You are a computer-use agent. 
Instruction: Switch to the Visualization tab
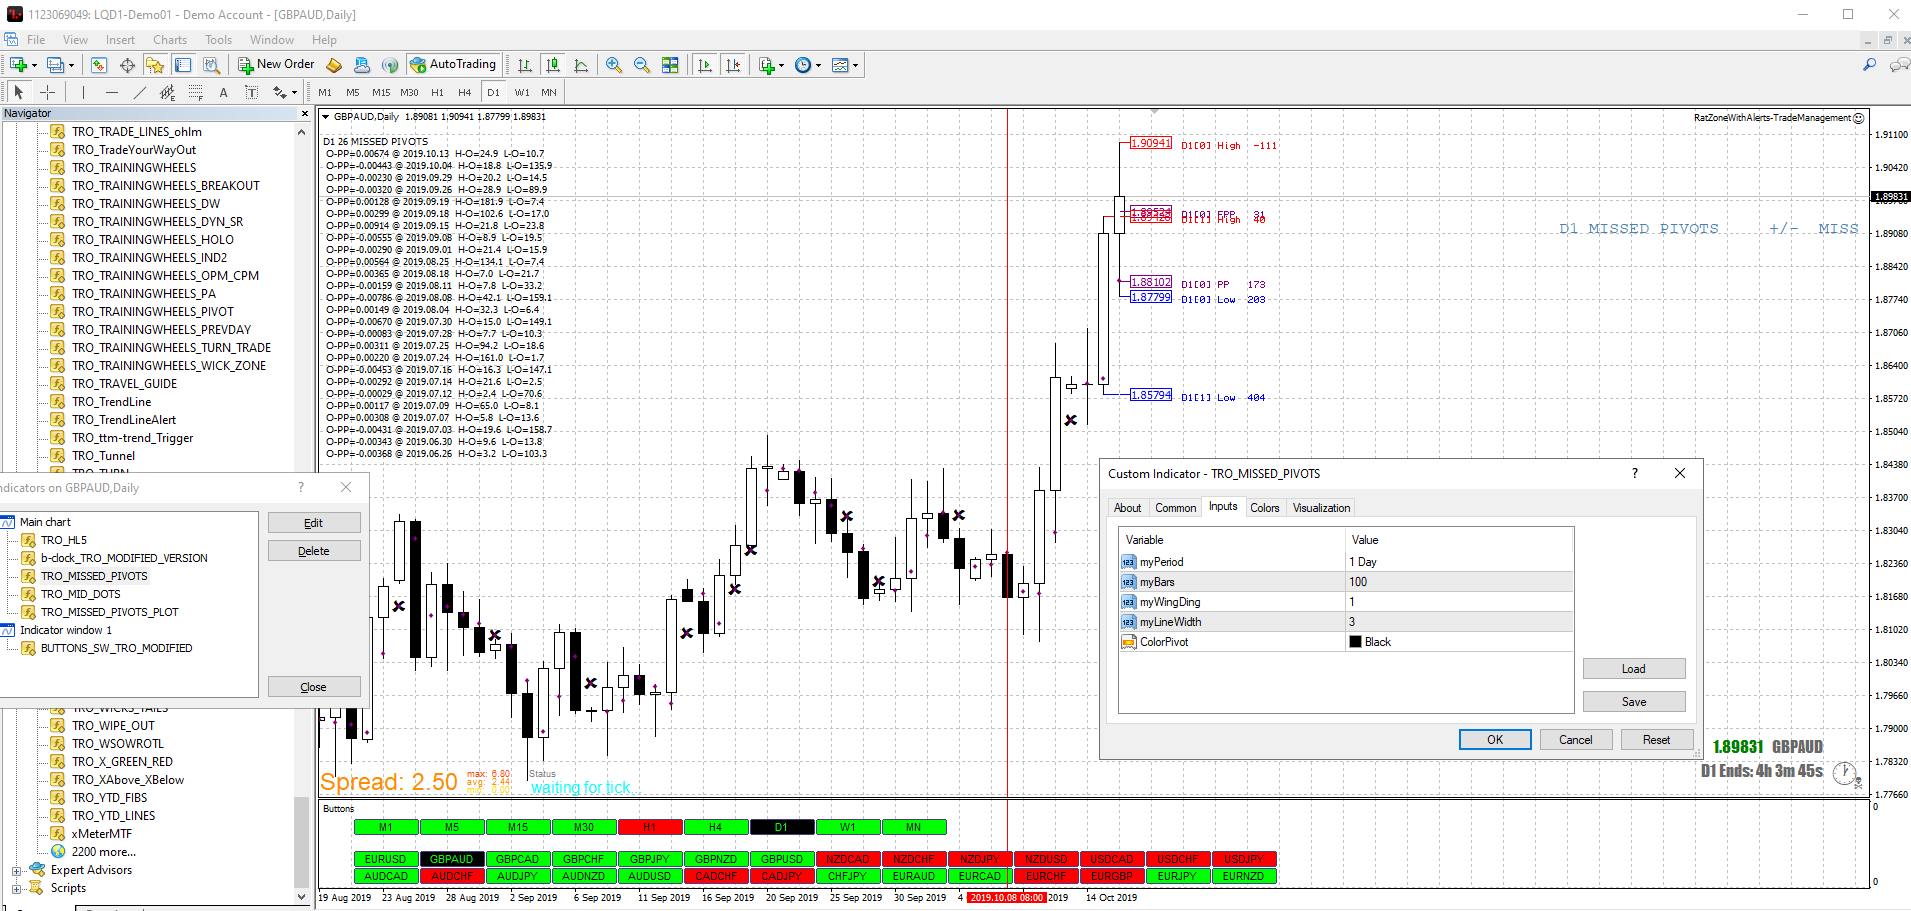click(1321, 508)
